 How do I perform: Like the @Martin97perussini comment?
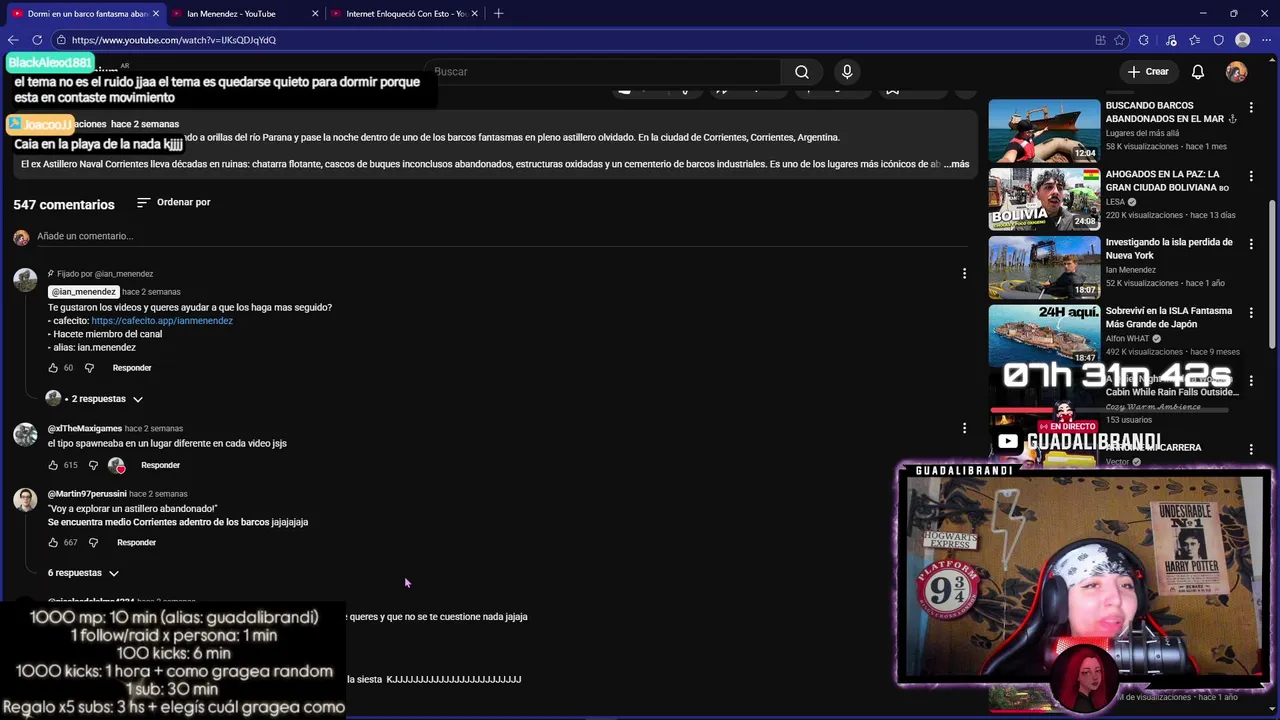(53, 543)
